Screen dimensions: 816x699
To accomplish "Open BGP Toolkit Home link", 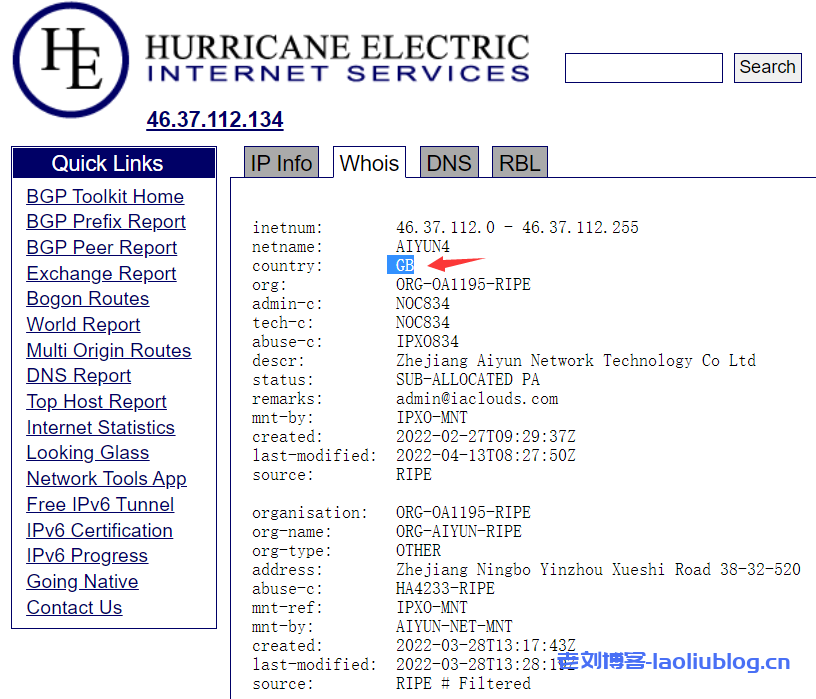I will click(x=105, y=197).
